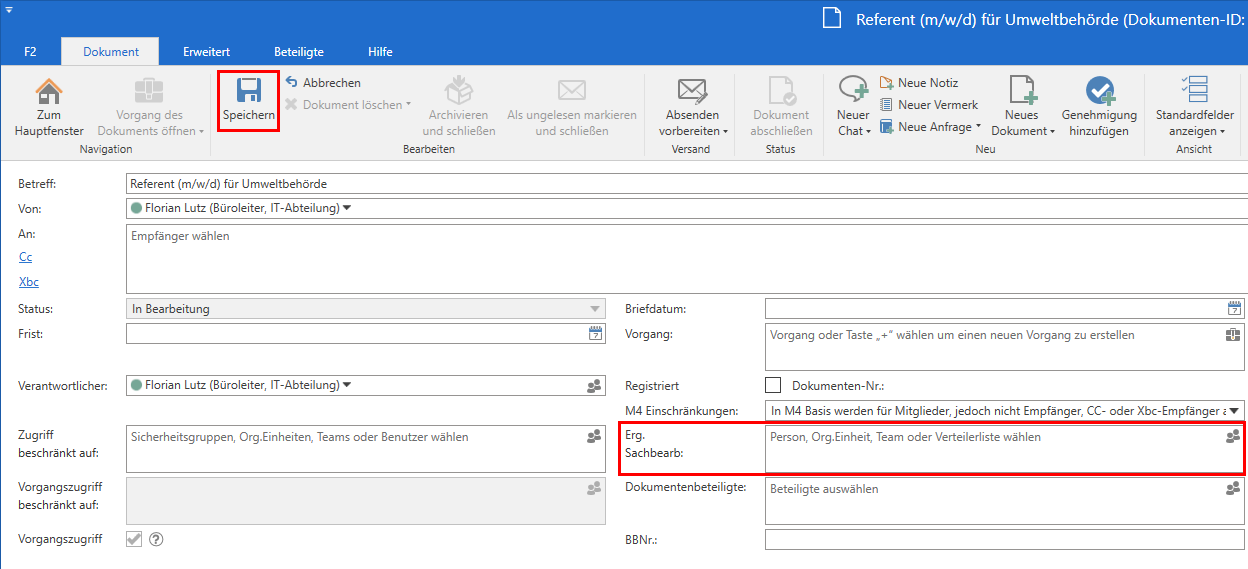Expand M4 Einschränkungen dropdown
The height and width of the screenshot is (569, 1248).
pyautogui.click(x=1235, y=410)
